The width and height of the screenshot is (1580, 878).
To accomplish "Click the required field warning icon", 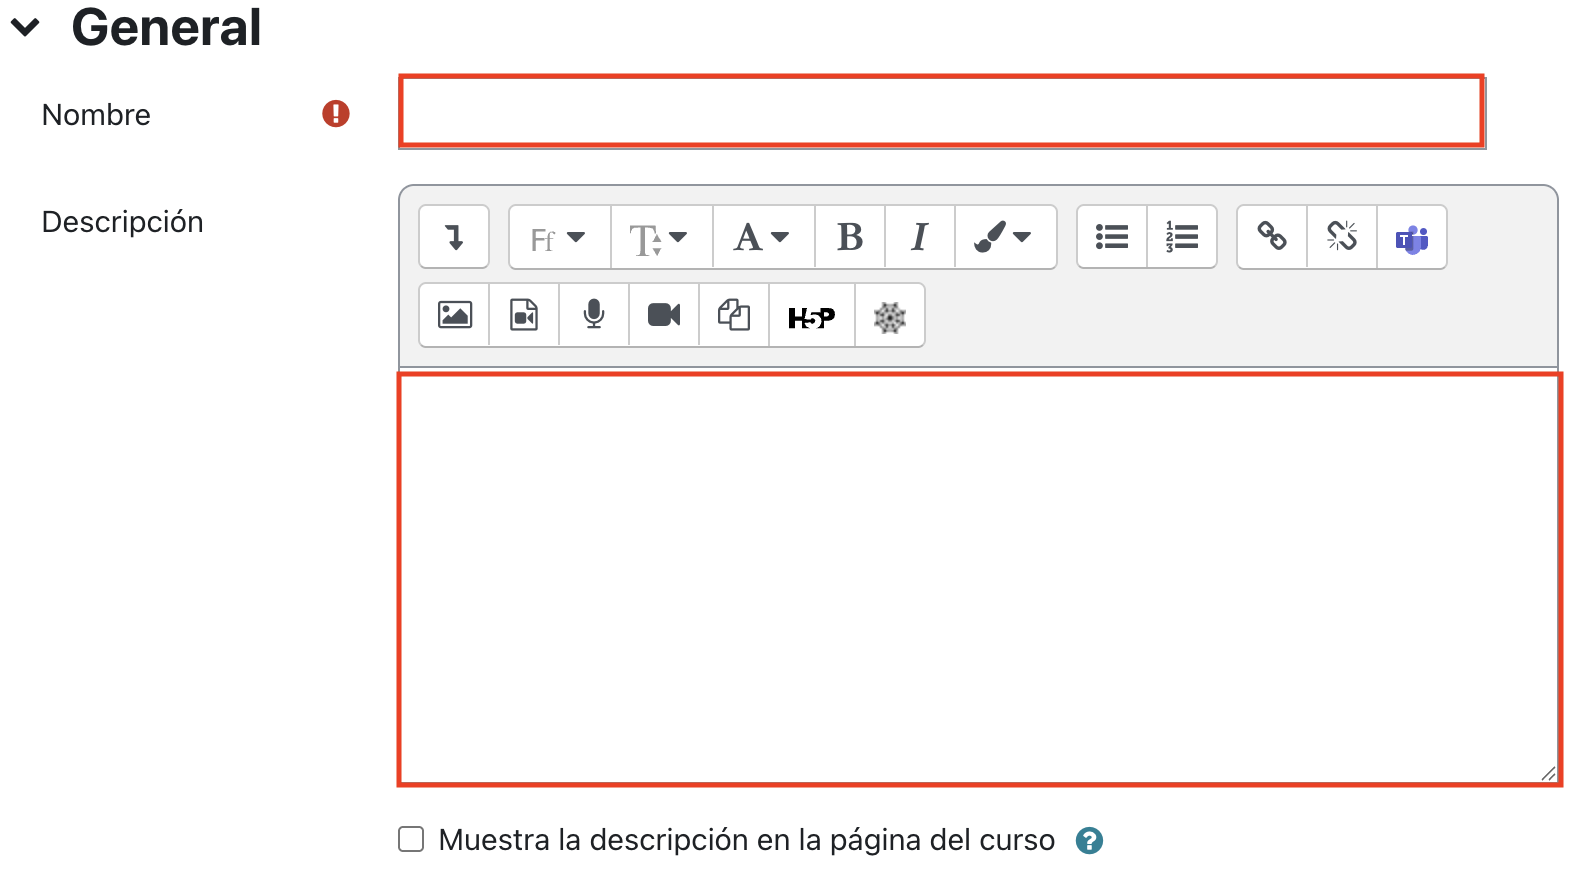I will coord(336,114).
